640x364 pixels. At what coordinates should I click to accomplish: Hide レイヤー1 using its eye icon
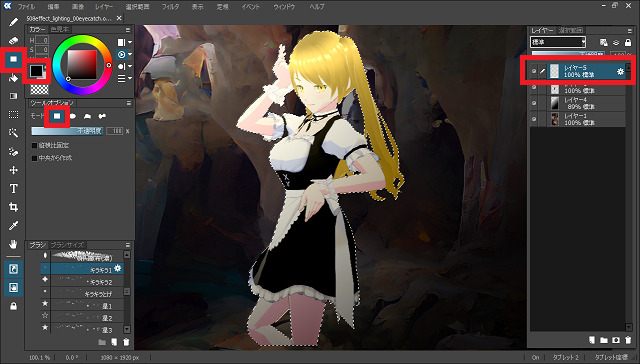pos(534,119)
